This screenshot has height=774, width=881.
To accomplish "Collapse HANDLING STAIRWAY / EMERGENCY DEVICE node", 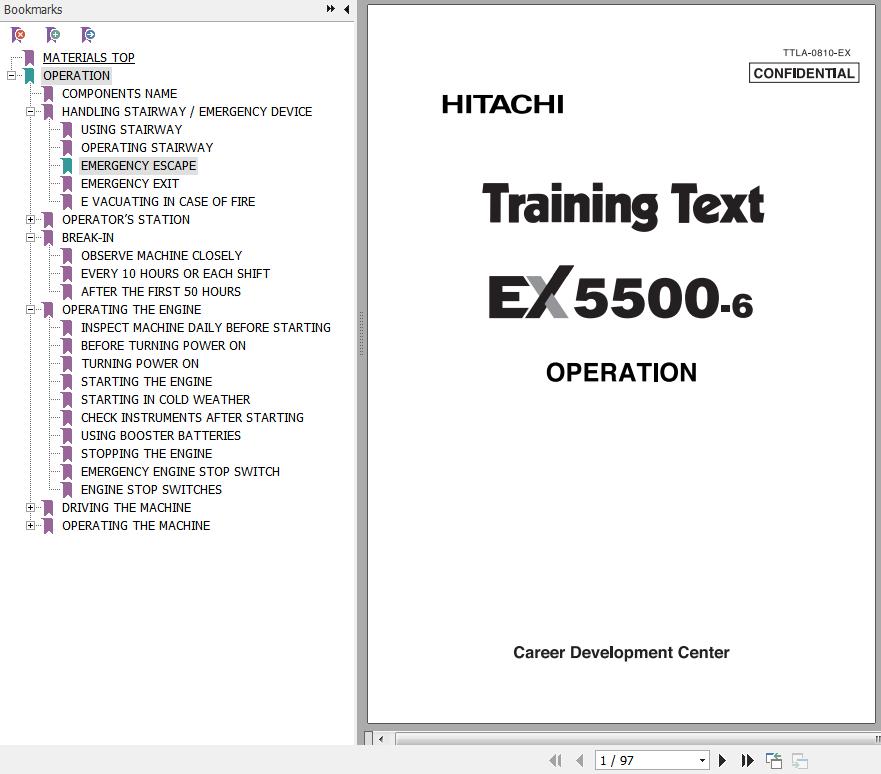I will pos(30,111).
